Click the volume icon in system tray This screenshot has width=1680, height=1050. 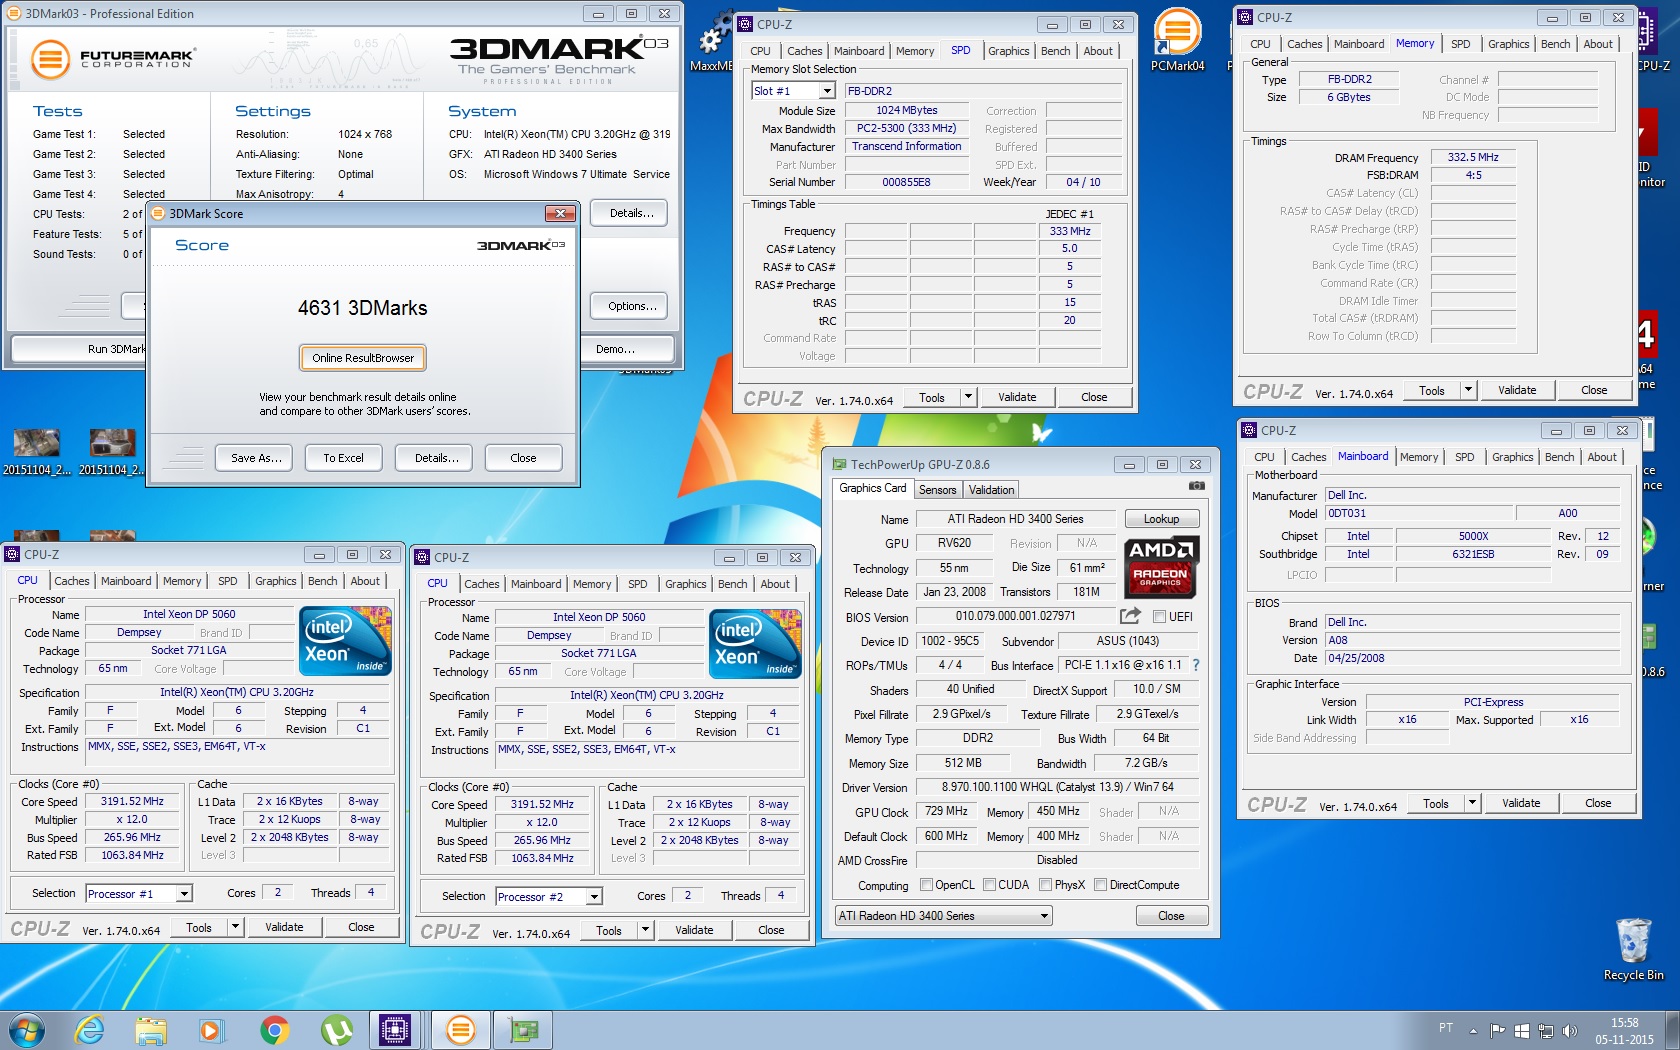pos(1570,1031)
